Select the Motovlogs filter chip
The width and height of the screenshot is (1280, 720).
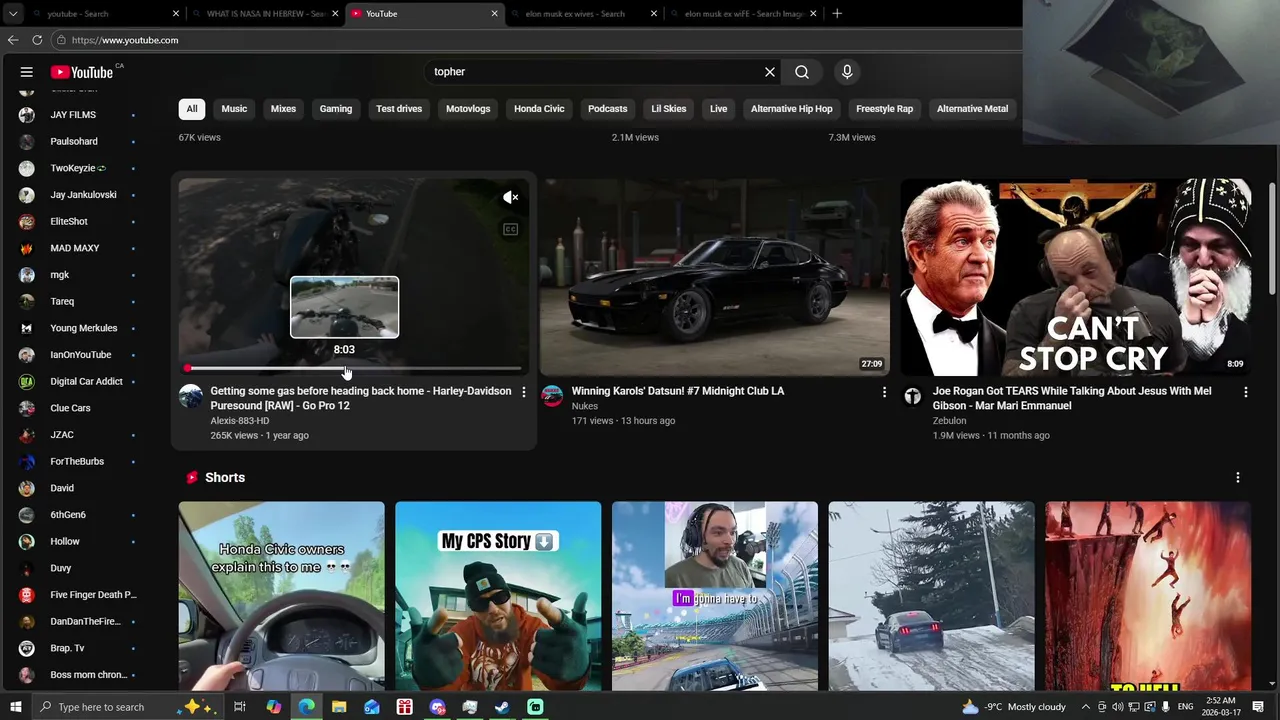point(468,109)
